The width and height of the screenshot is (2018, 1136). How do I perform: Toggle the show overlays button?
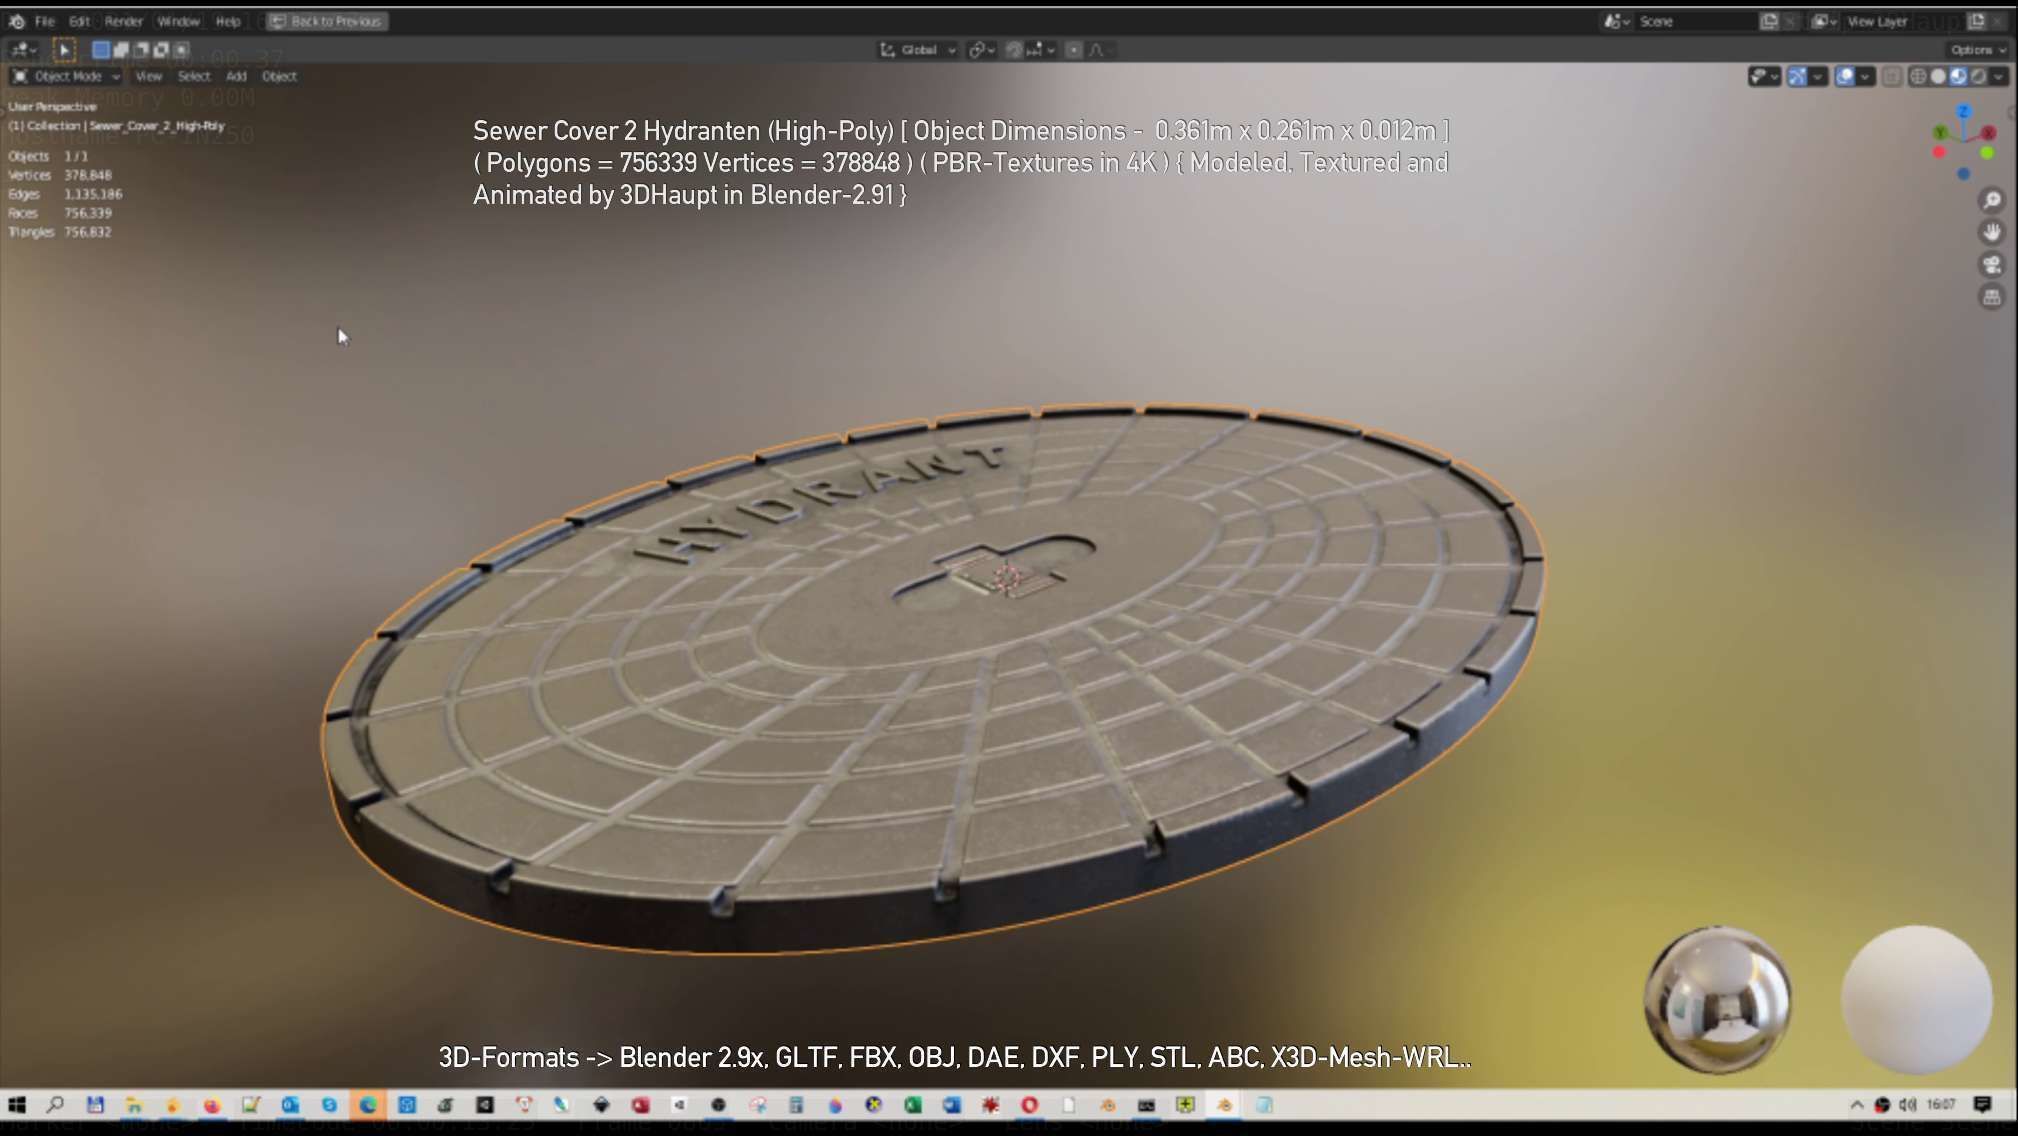(x=1845, y=76)
